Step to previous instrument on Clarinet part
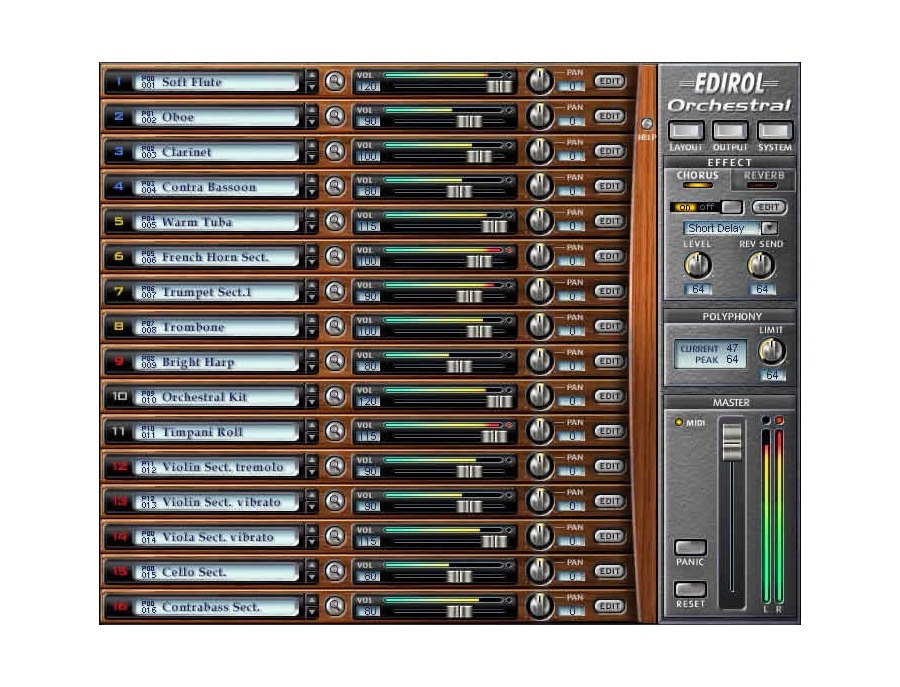 311,145
